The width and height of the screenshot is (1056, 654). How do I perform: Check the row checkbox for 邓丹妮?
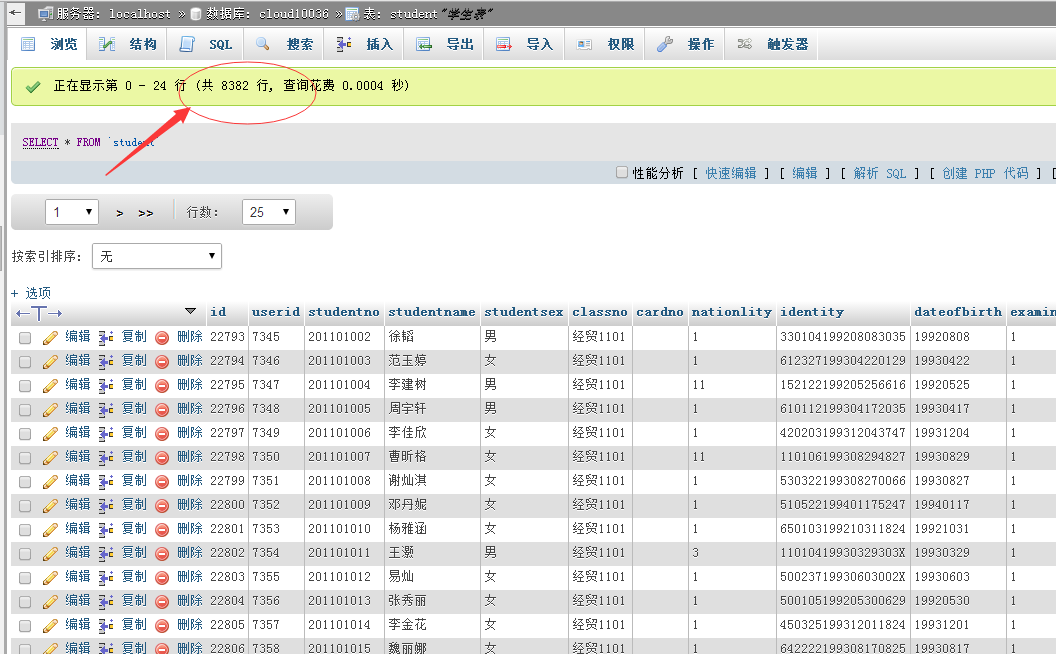click(x=25, y=506)
